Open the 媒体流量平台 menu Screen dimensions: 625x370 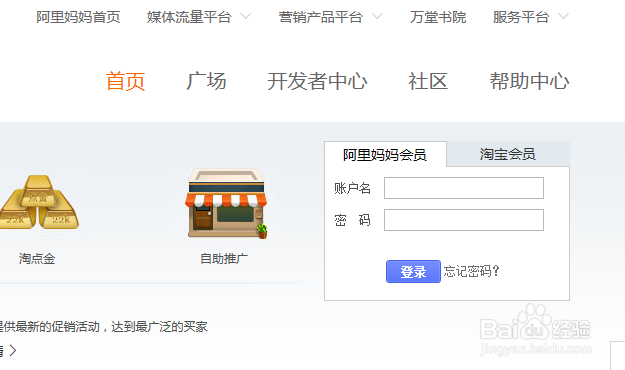(x=189, y=17)
